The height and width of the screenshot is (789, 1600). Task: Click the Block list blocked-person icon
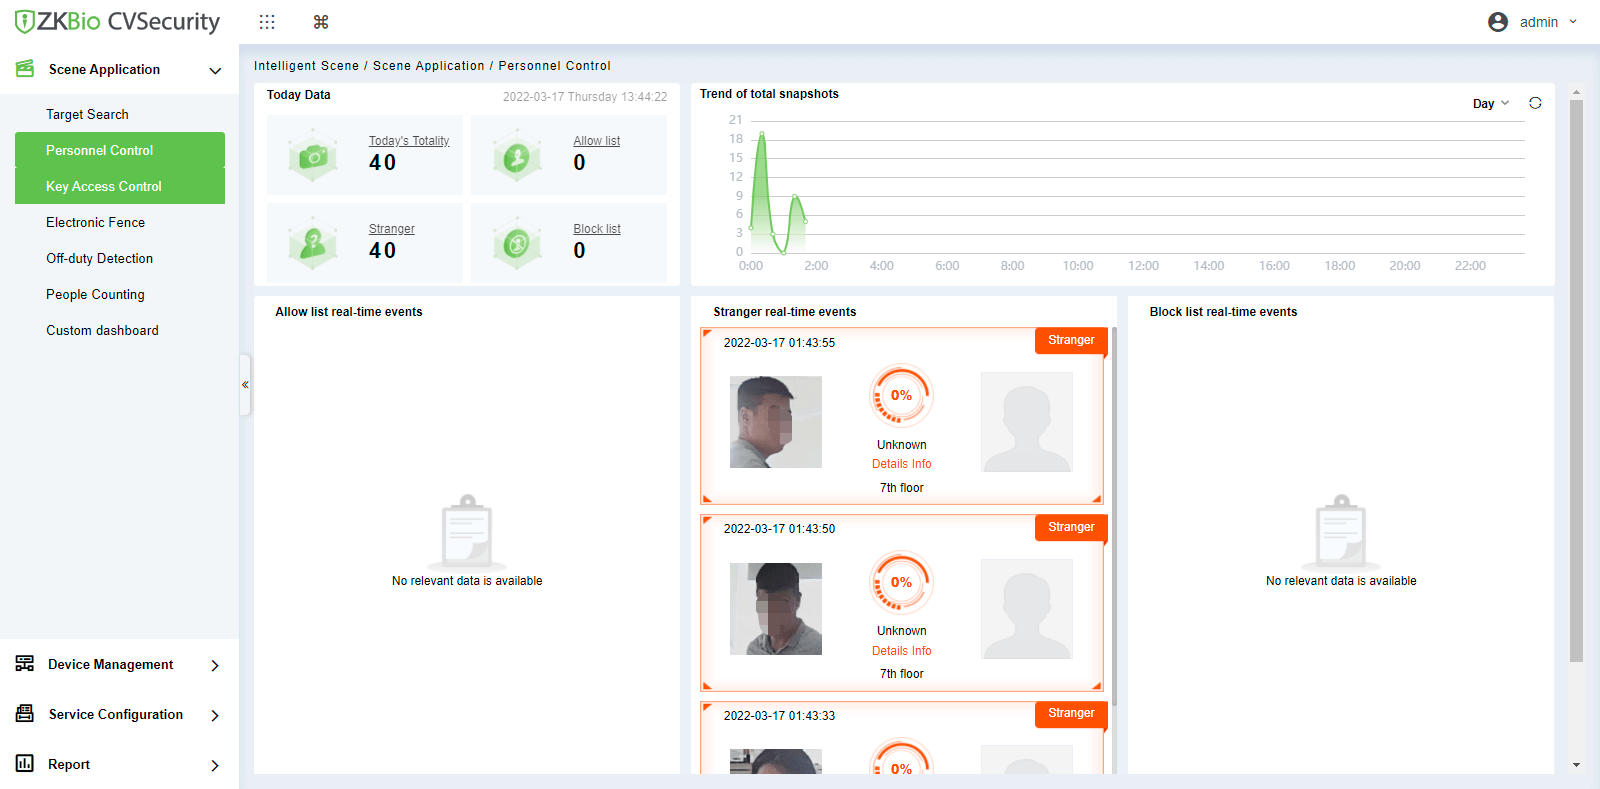(x=516, y=243)
